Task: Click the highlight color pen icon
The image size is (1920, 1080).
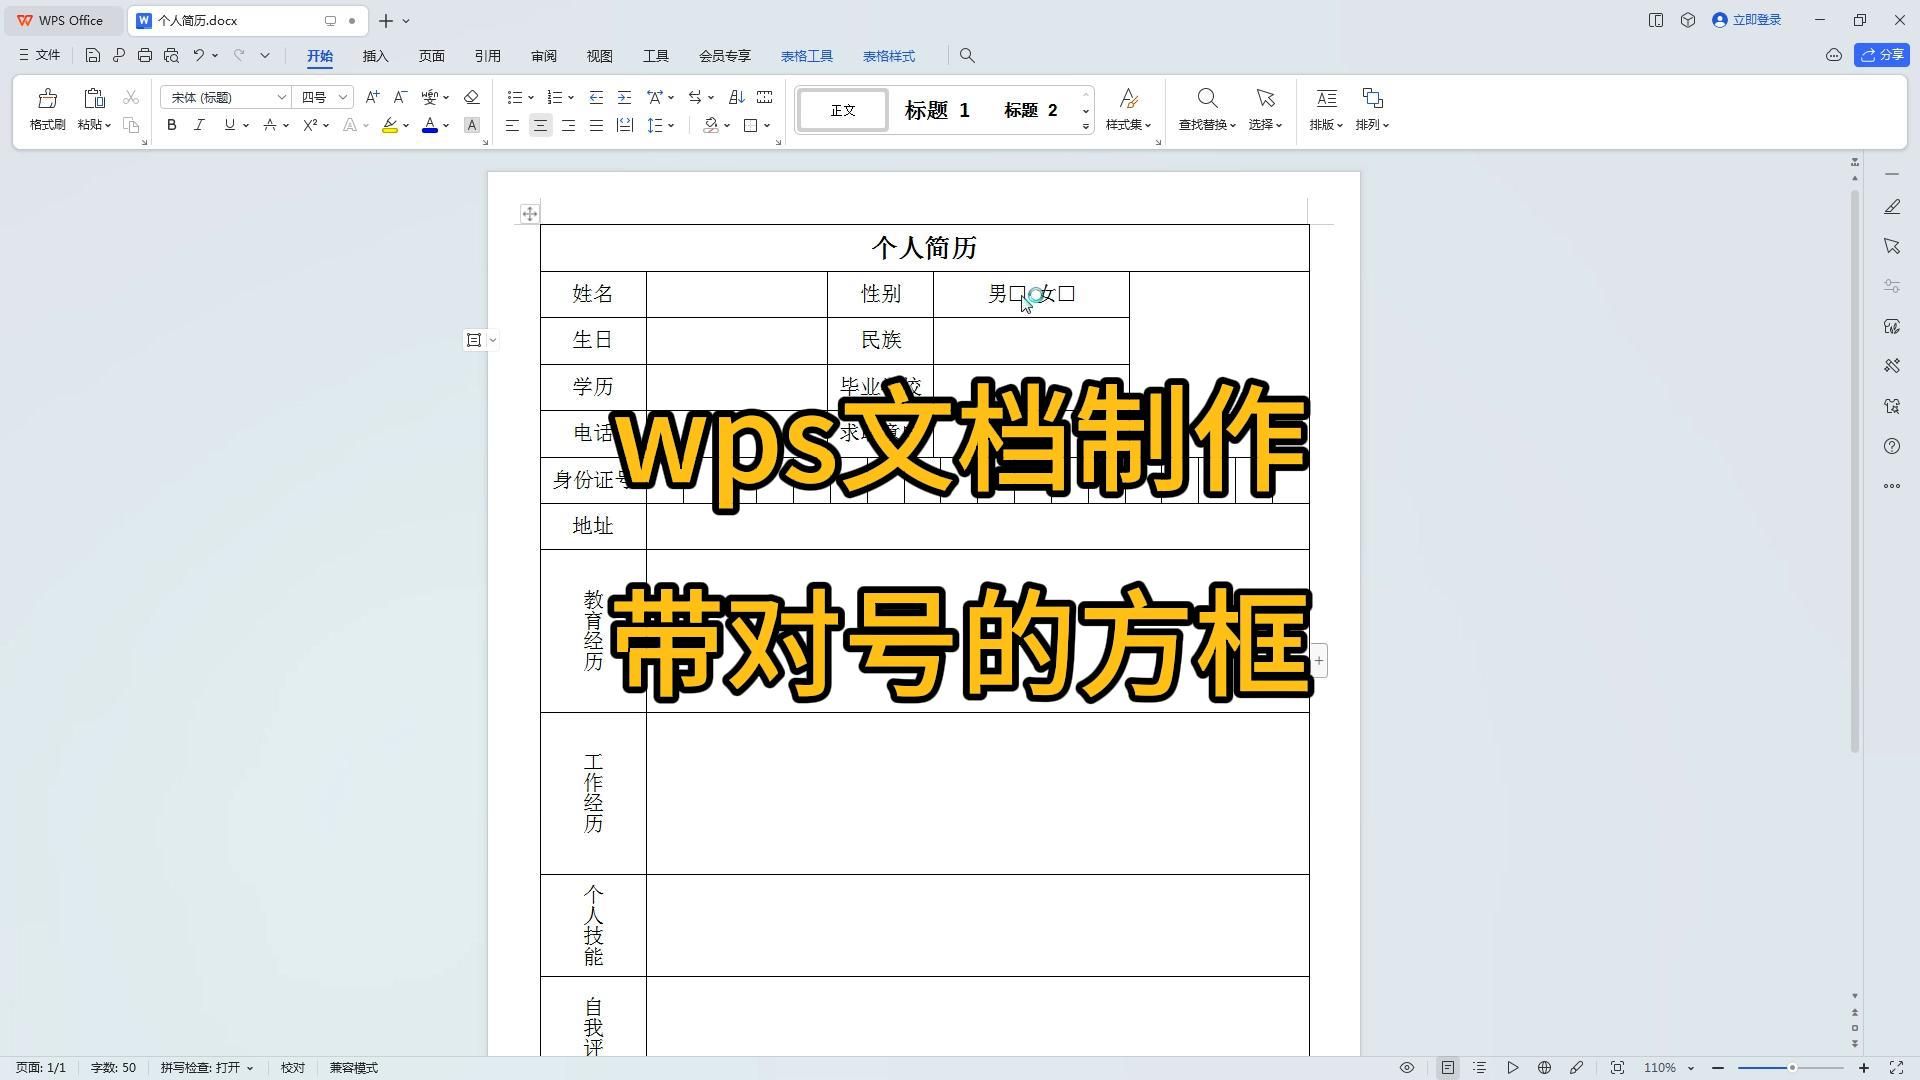Action: click(390, 125)
